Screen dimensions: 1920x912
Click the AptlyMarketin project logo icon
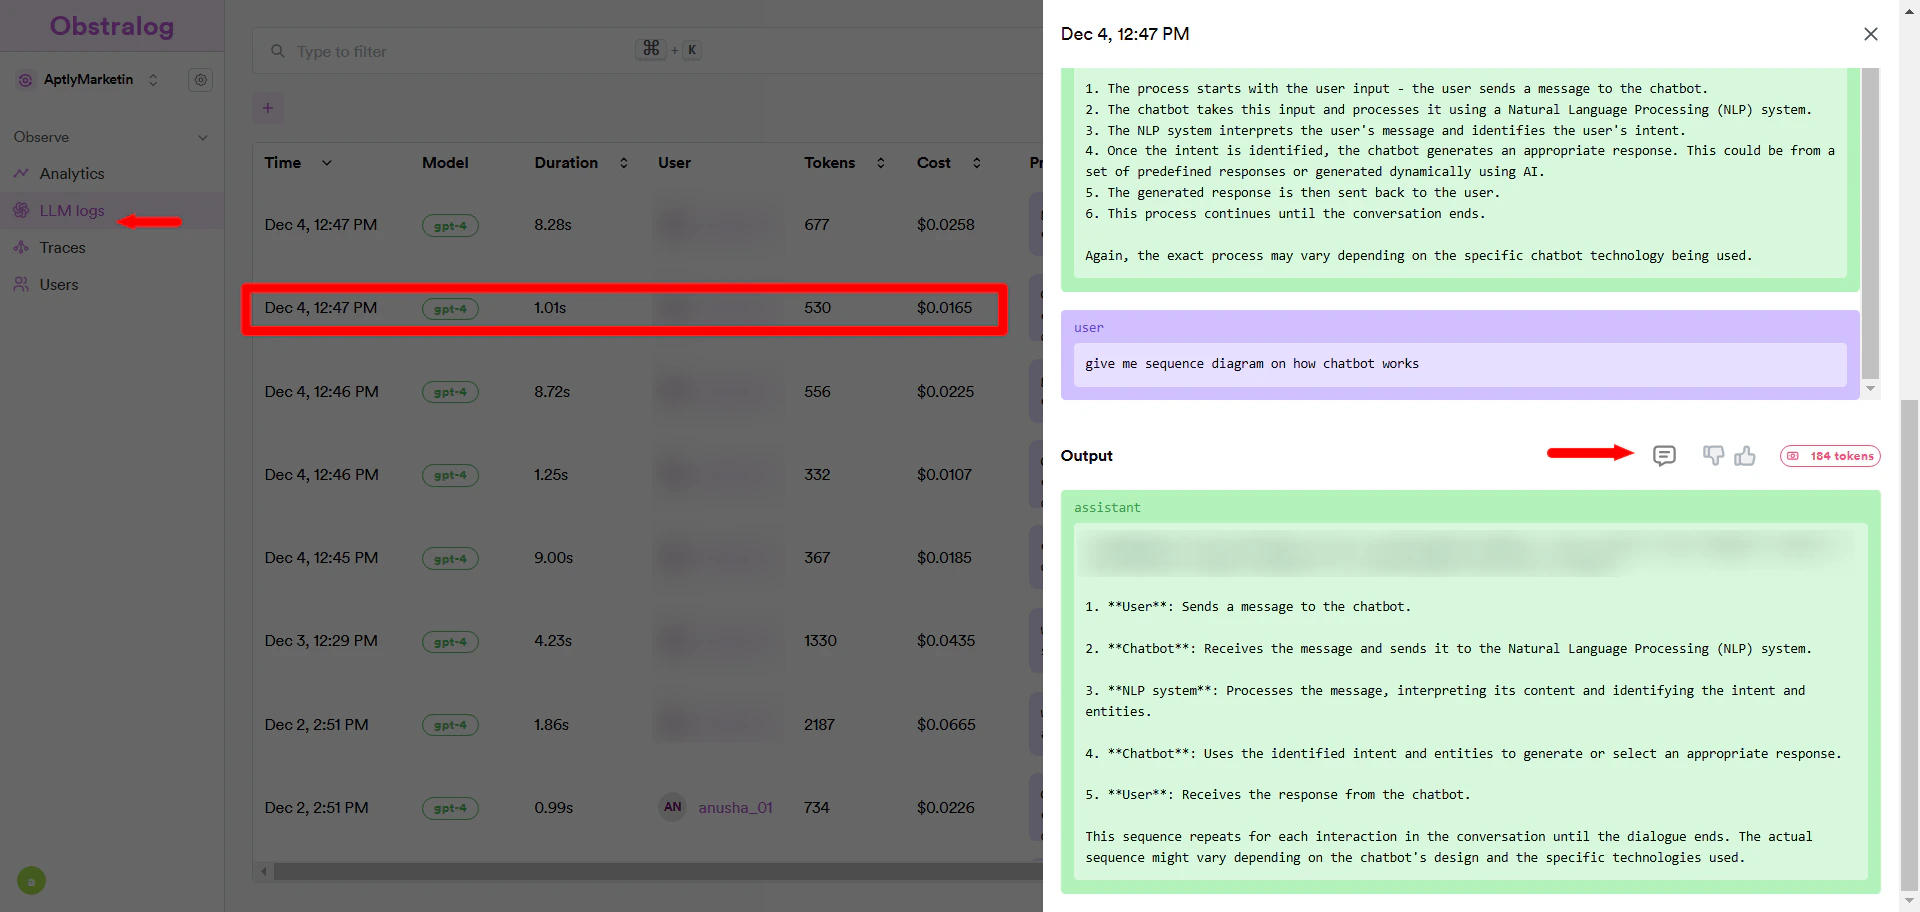[26, 80]
